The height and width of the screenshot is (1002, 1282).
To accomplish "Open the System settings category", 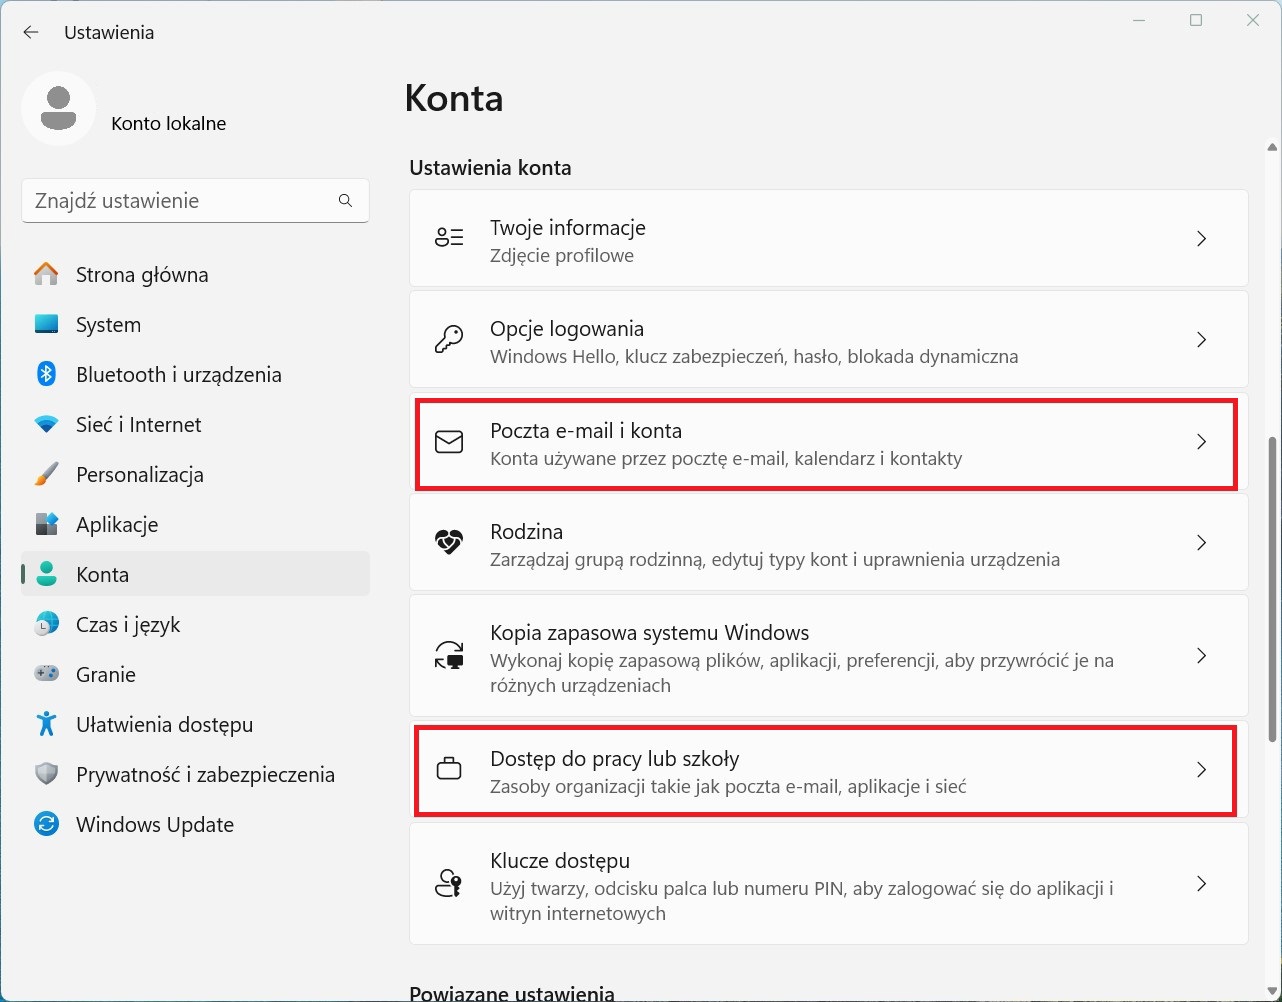I will [195, 324].
